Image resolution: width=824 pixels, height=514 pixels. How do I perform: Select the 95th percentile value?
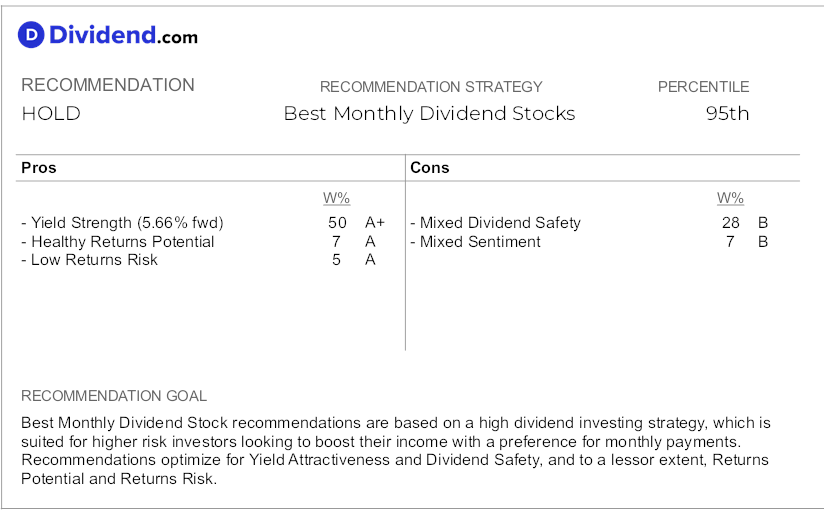coord(727,114)
